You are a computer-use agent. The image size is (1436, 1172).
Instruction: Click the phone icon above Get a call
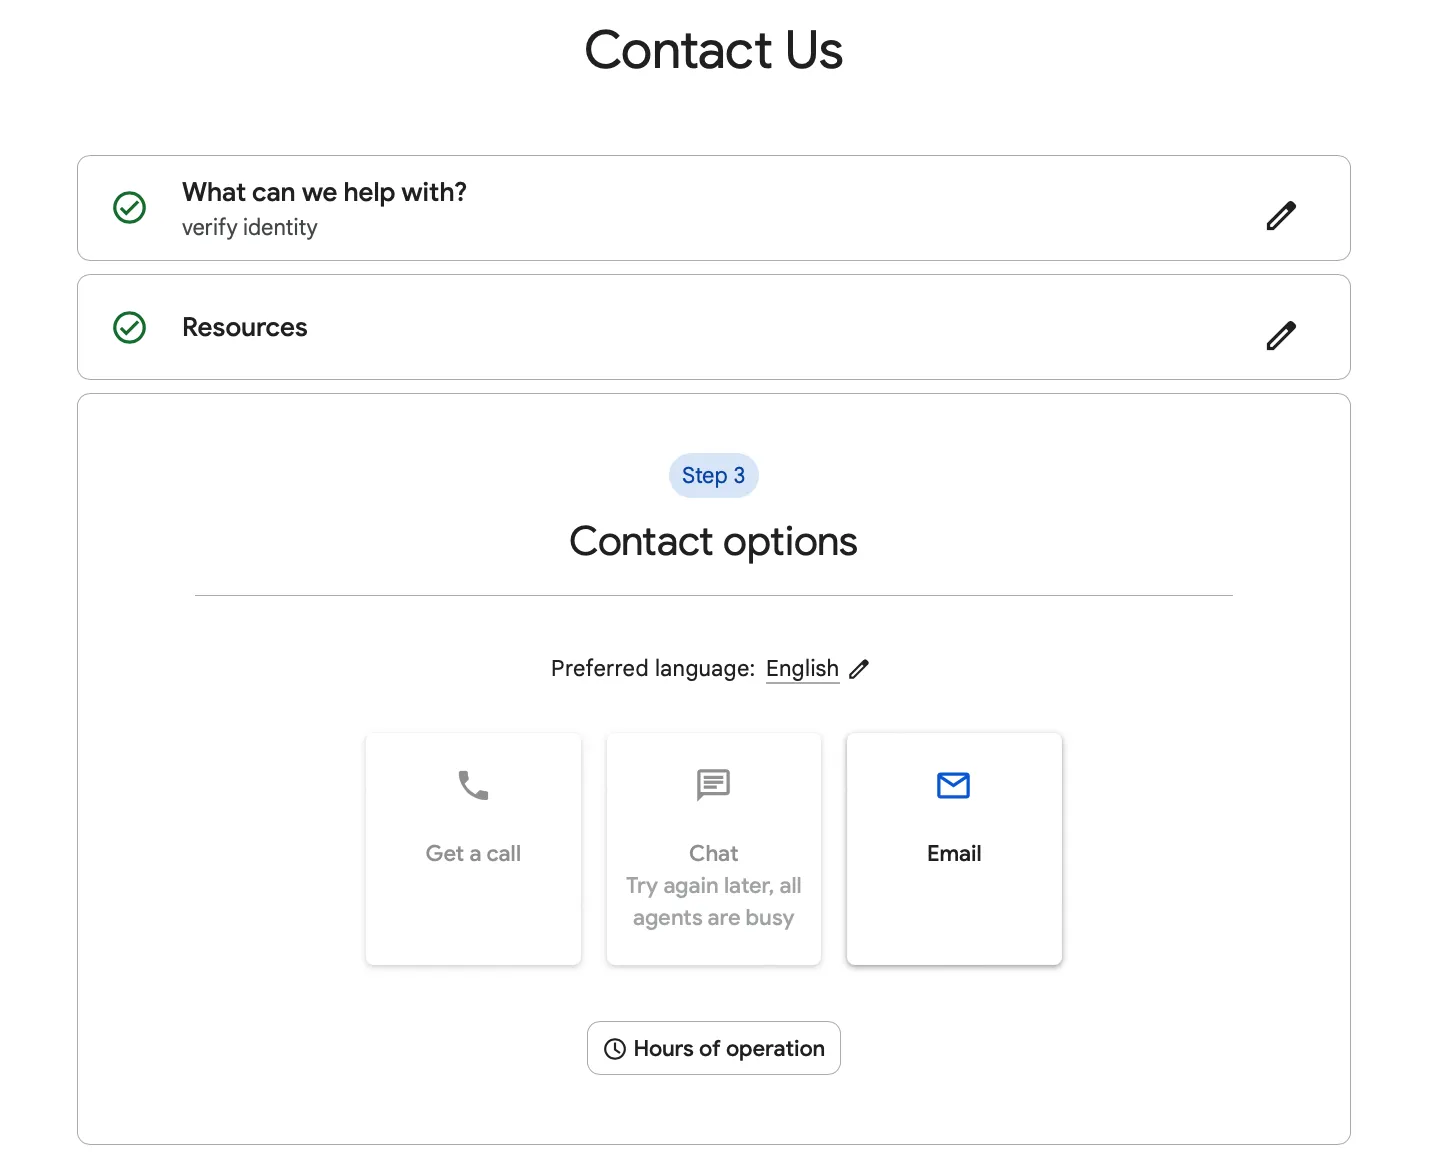click(x=473, y=785)
